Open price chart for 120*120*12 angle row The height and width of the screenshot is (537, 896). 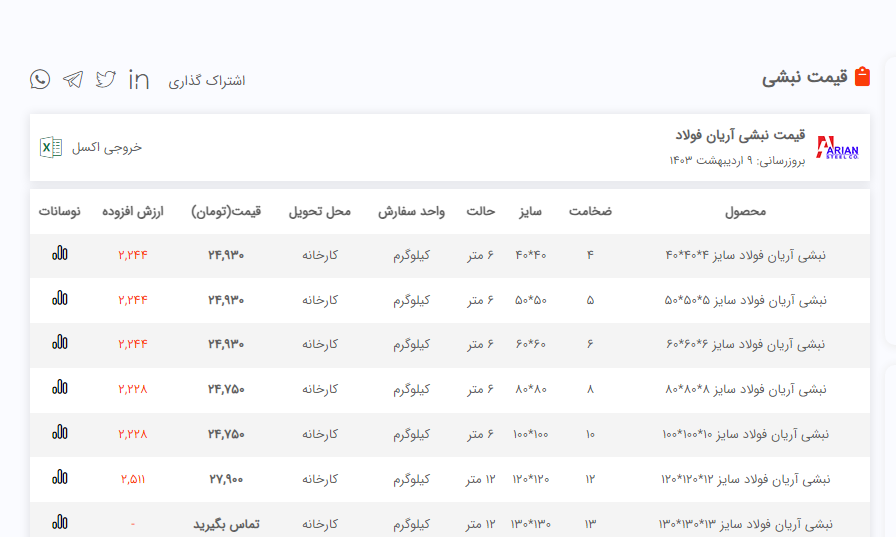point(60,478)
